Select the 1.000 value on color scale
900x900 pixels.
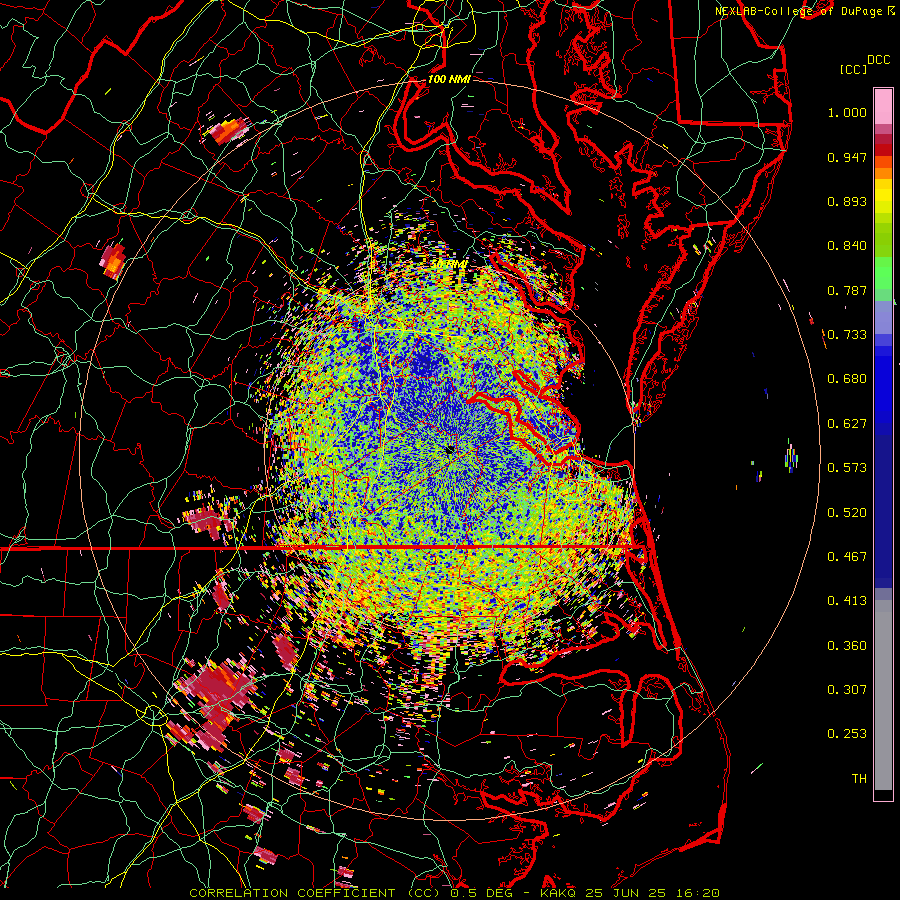pos(847,112)
